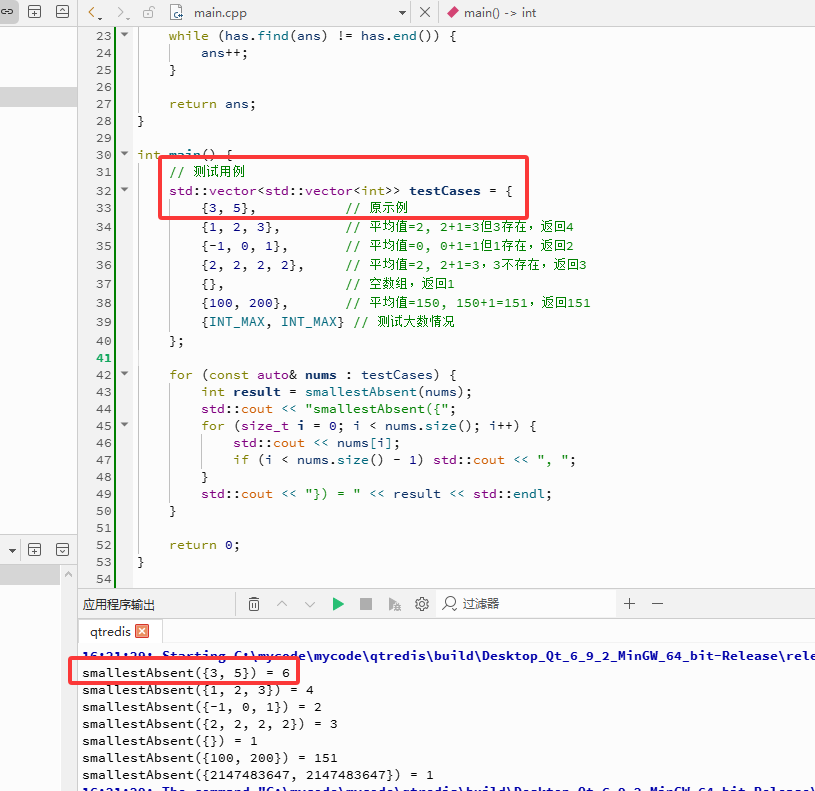The image size is (815, 791).
Task: Click the lower-left sidebar collapse down icon
Action: [62, 549]
